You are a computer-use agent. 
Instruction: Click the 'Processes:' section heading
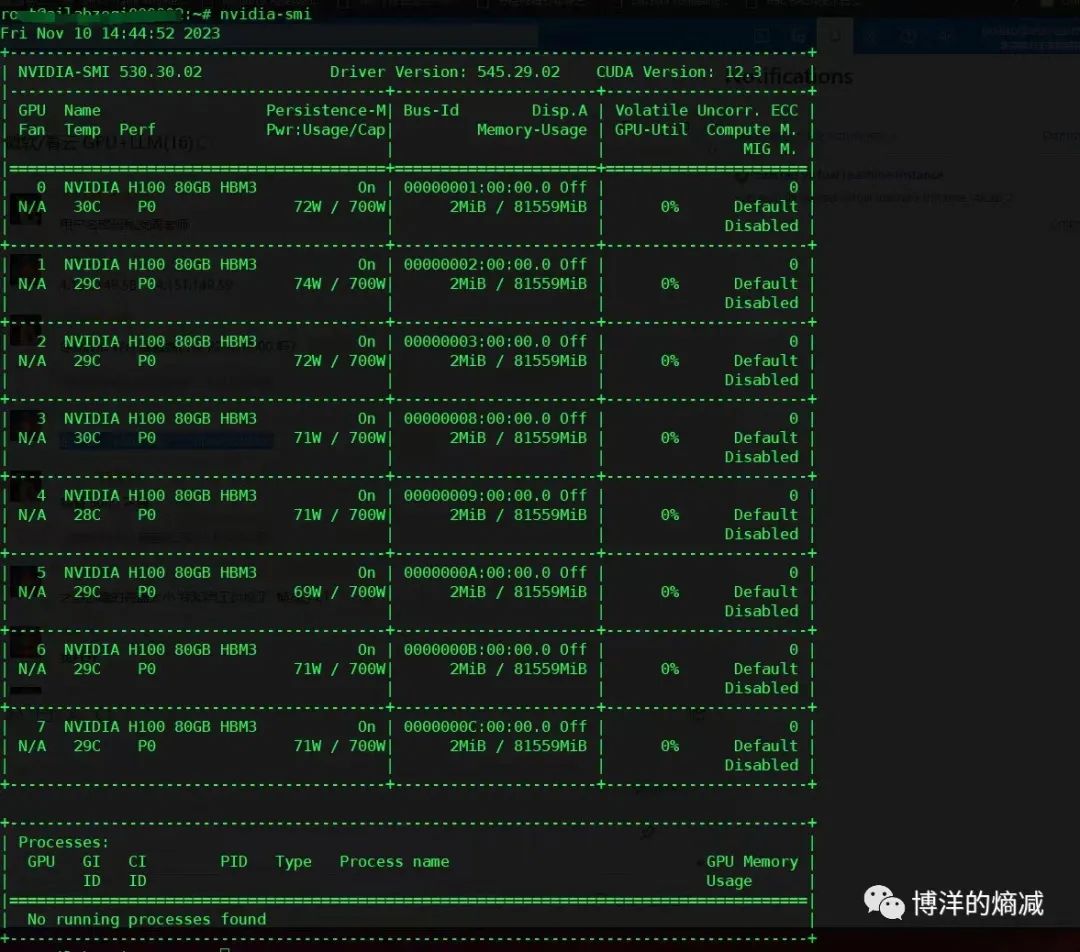[x=63, y=842]
